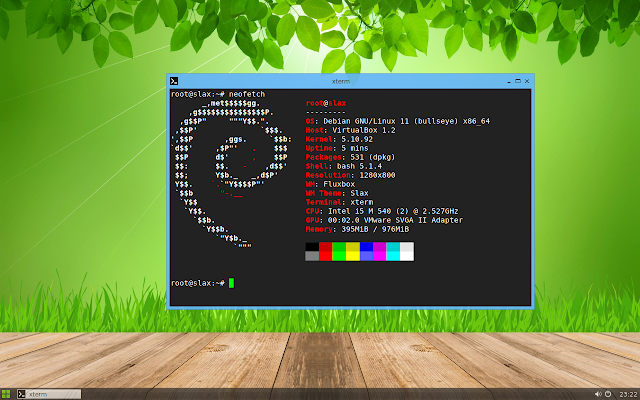Click the xterm window terminal icon
The width and height of the screenshot is (640, 400).
point(174,81)
